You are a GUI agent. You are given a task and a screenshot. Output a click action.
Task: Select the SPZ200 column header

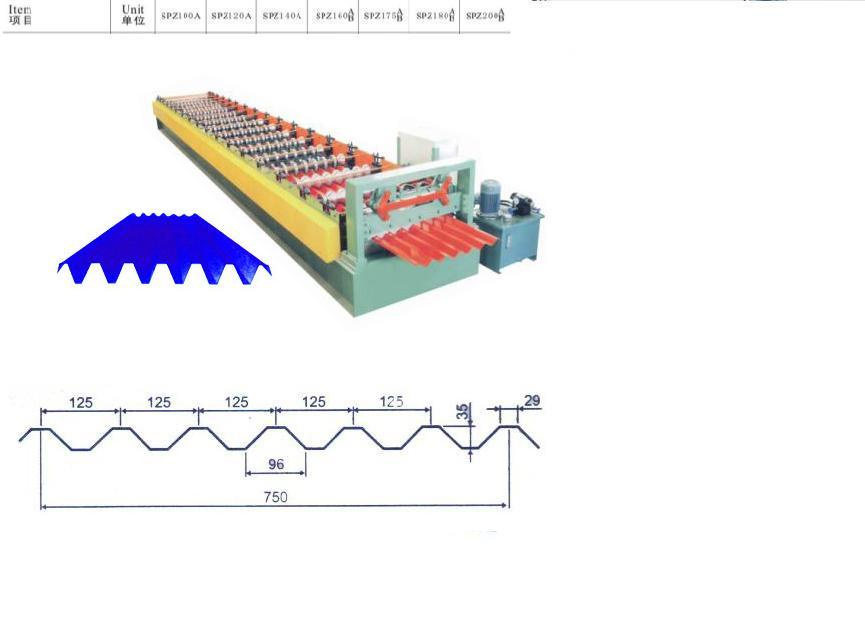[x=485, y=16]
